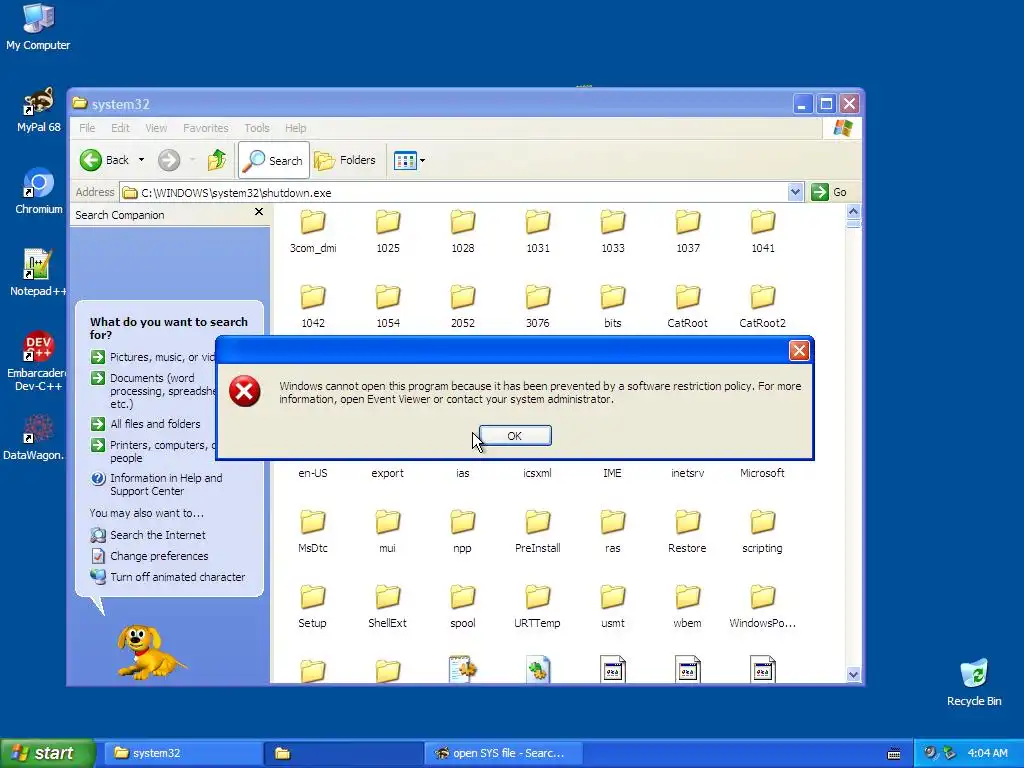Launch Embarcadero Dev-C++ shortcut
Image resolution: width=1024 pixels, height=768 pixels.
pos(38,361)
